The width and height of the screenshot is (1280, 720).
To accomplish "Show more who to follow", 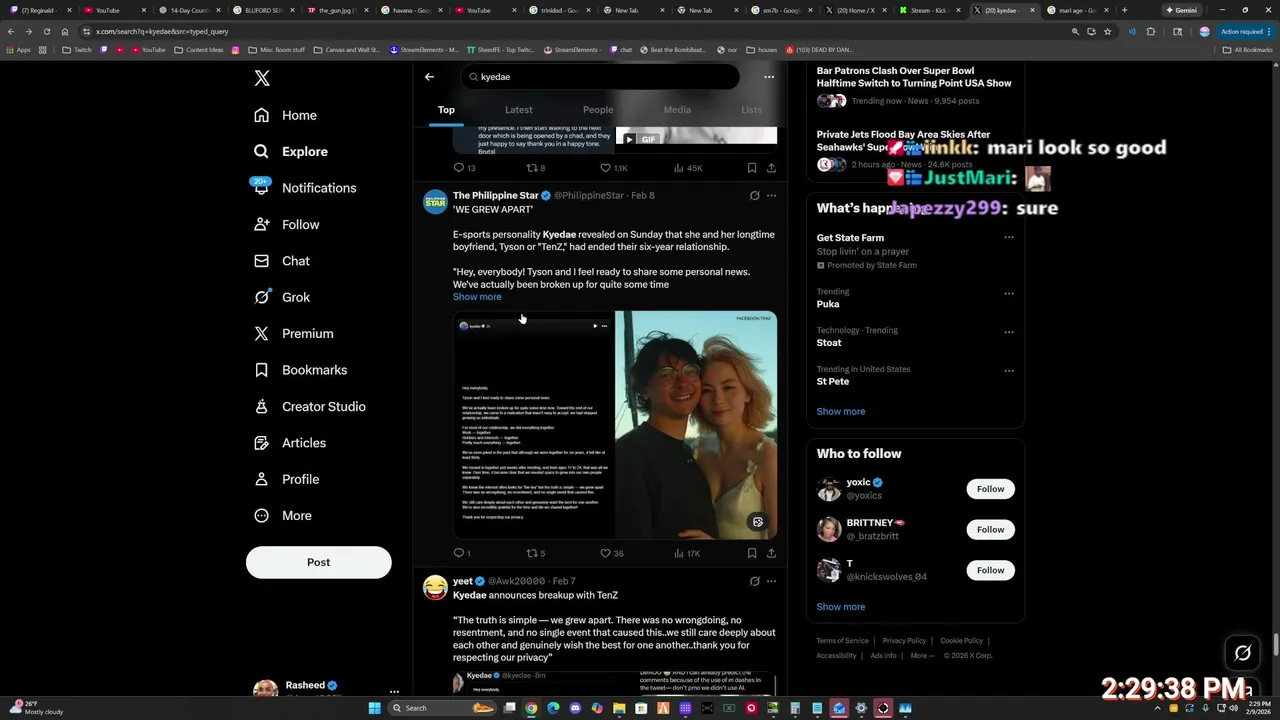I will 841,607.
